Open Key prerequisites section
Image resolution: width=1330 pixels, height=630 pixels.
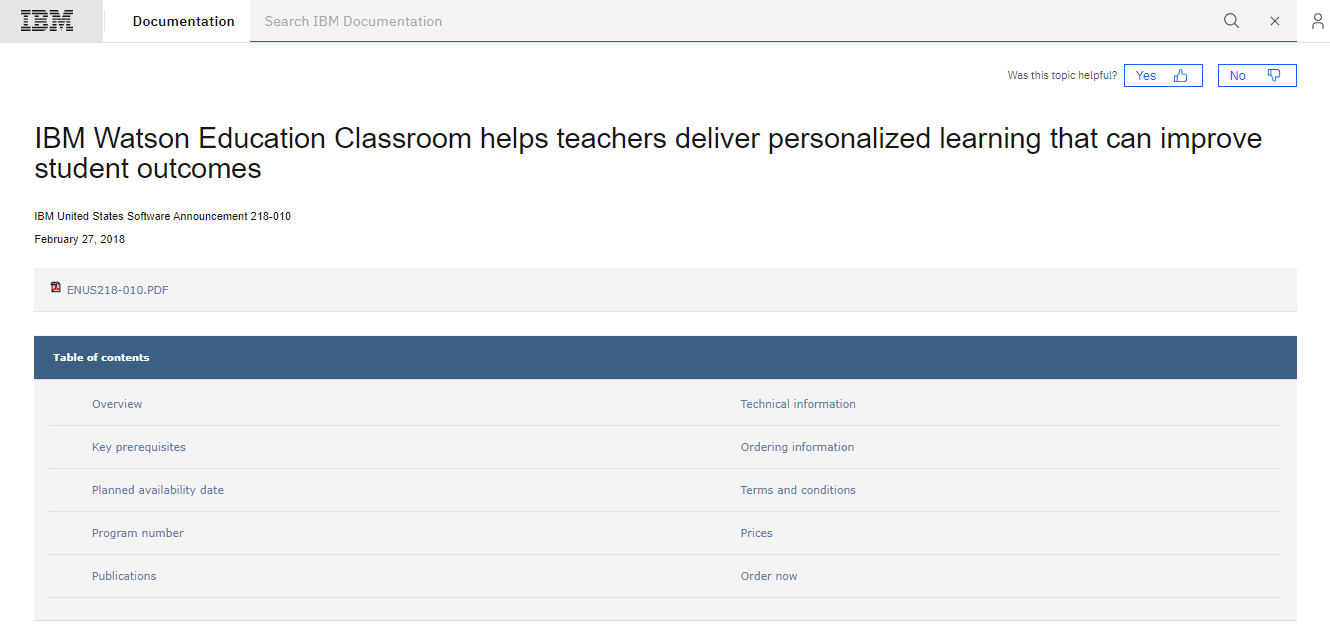click(x=139, y=446)
